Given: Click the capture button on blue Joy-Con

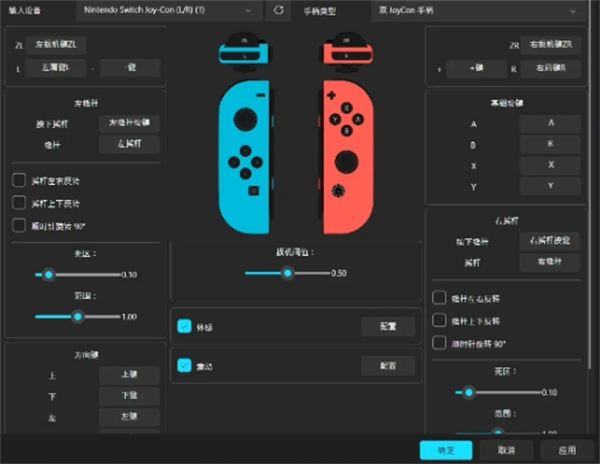Looking at the screenshot, I should [254, 190].
